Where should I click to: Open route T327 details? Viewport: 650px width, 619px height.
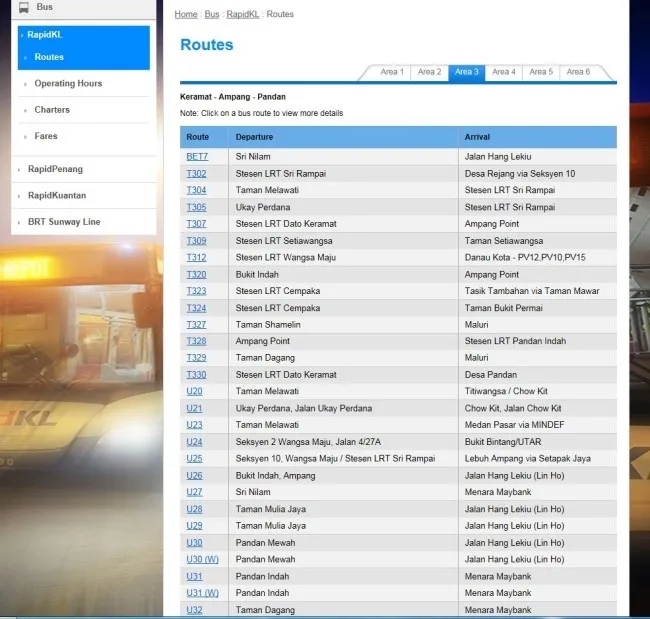coord(196,325)
